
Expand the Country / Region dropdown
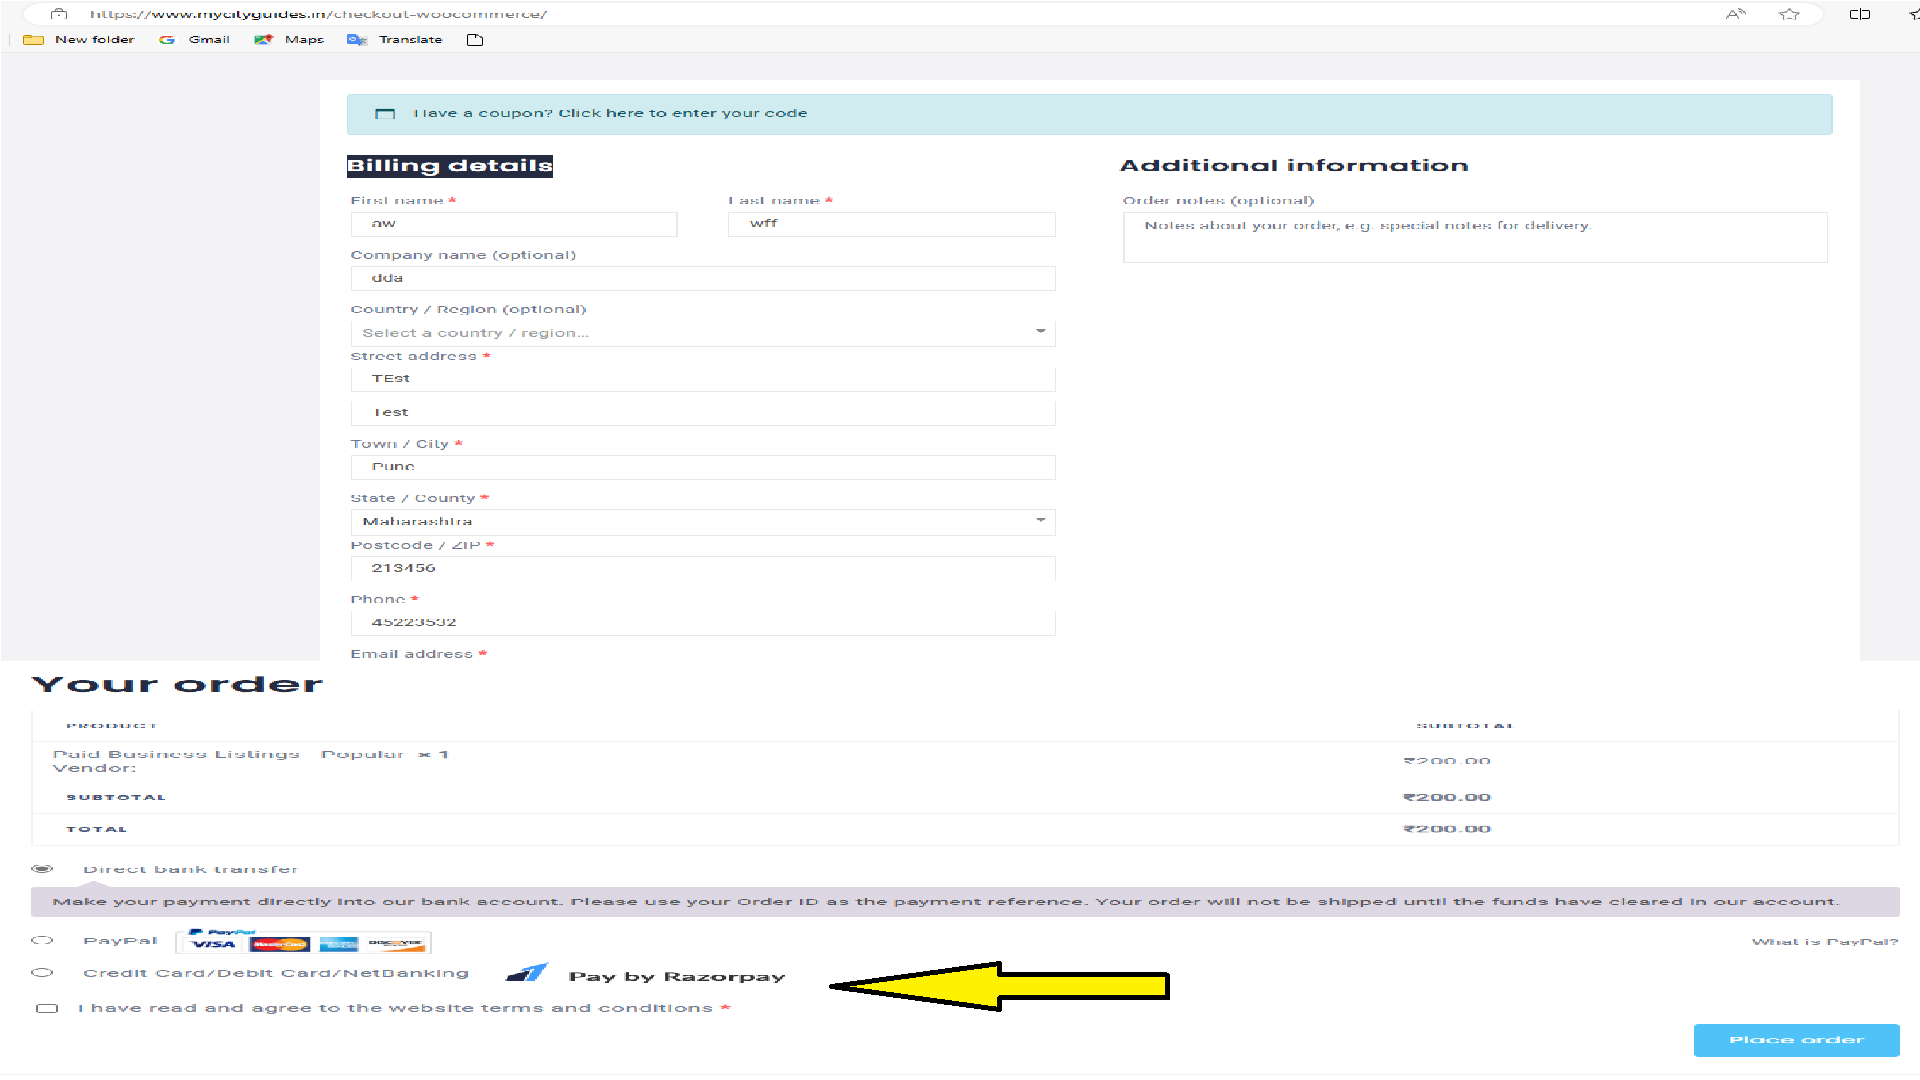702,333
